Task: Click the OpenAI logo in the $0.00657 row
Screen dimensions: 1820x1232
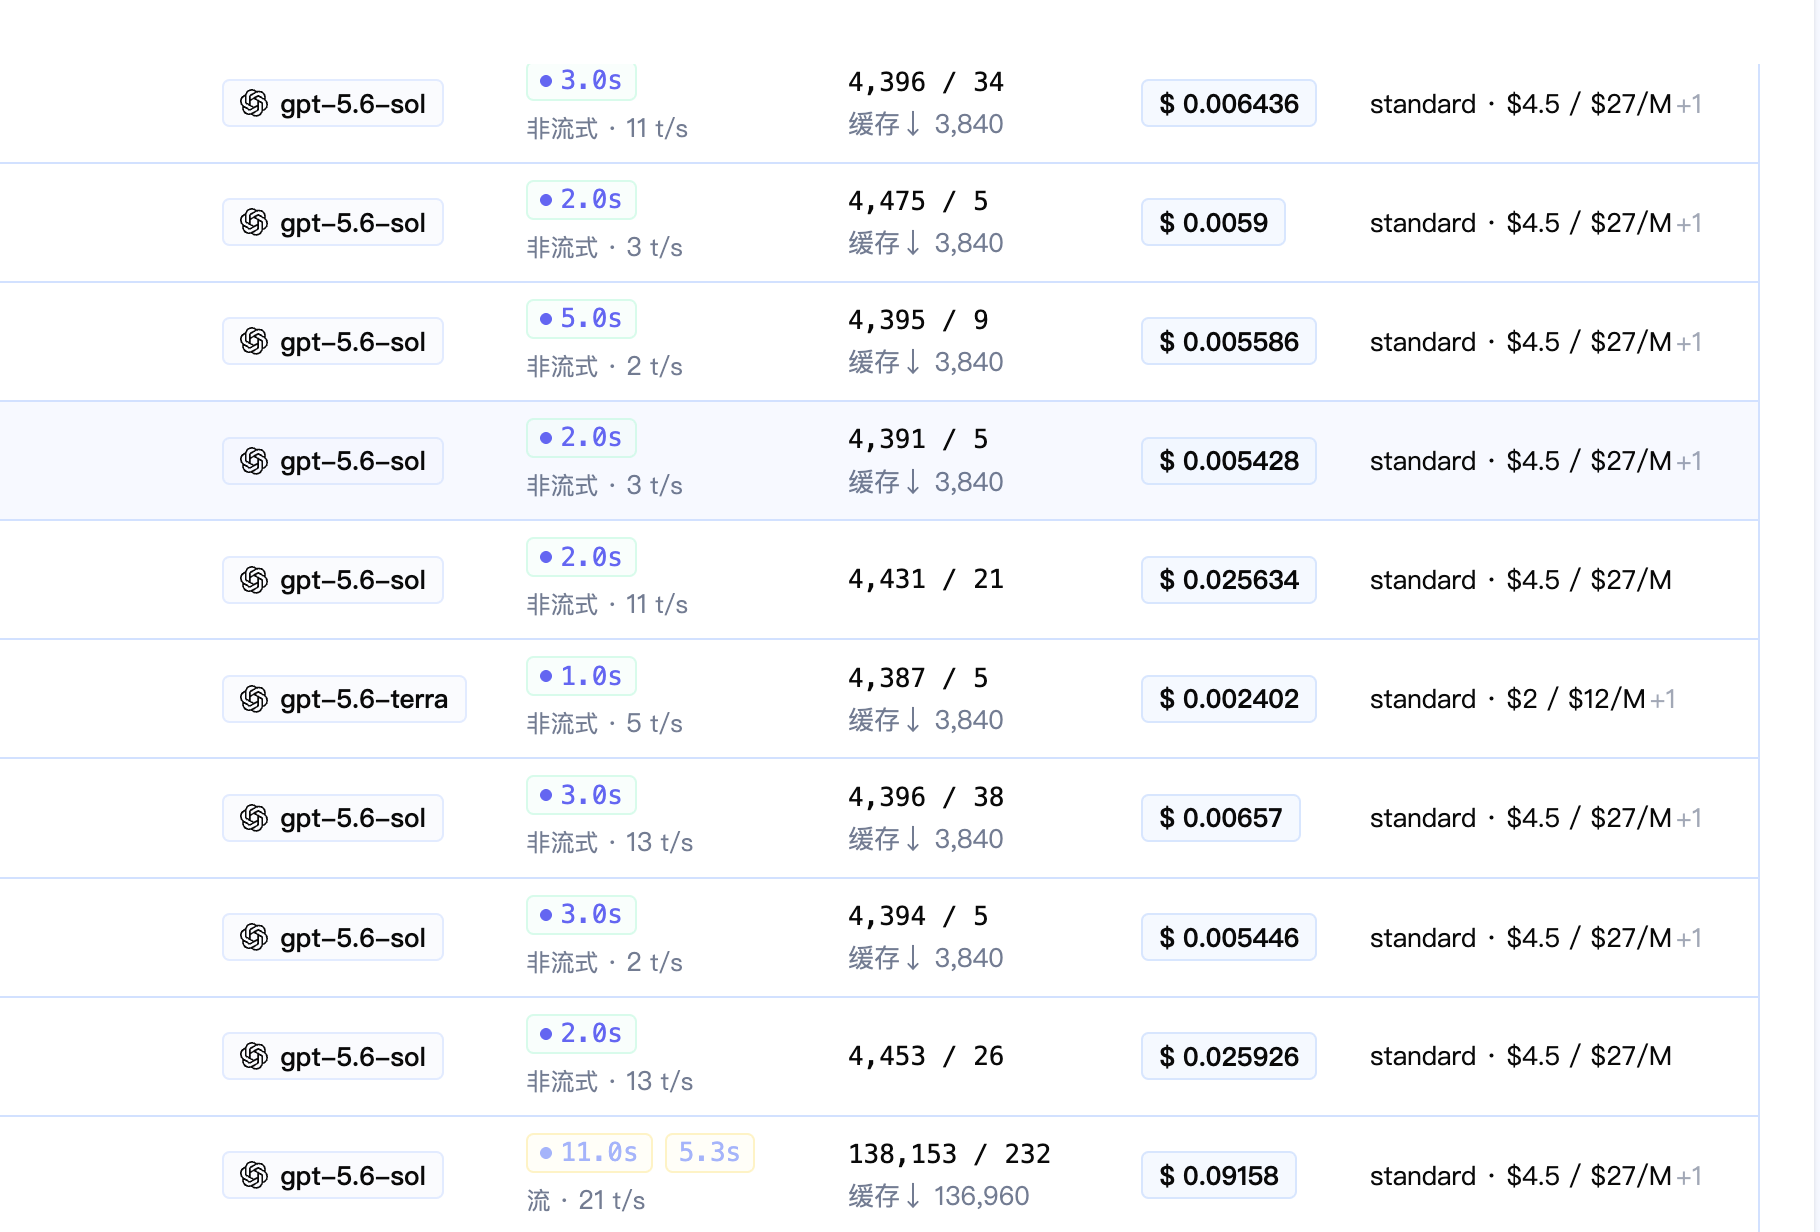Action: click(x=254, y=817)
